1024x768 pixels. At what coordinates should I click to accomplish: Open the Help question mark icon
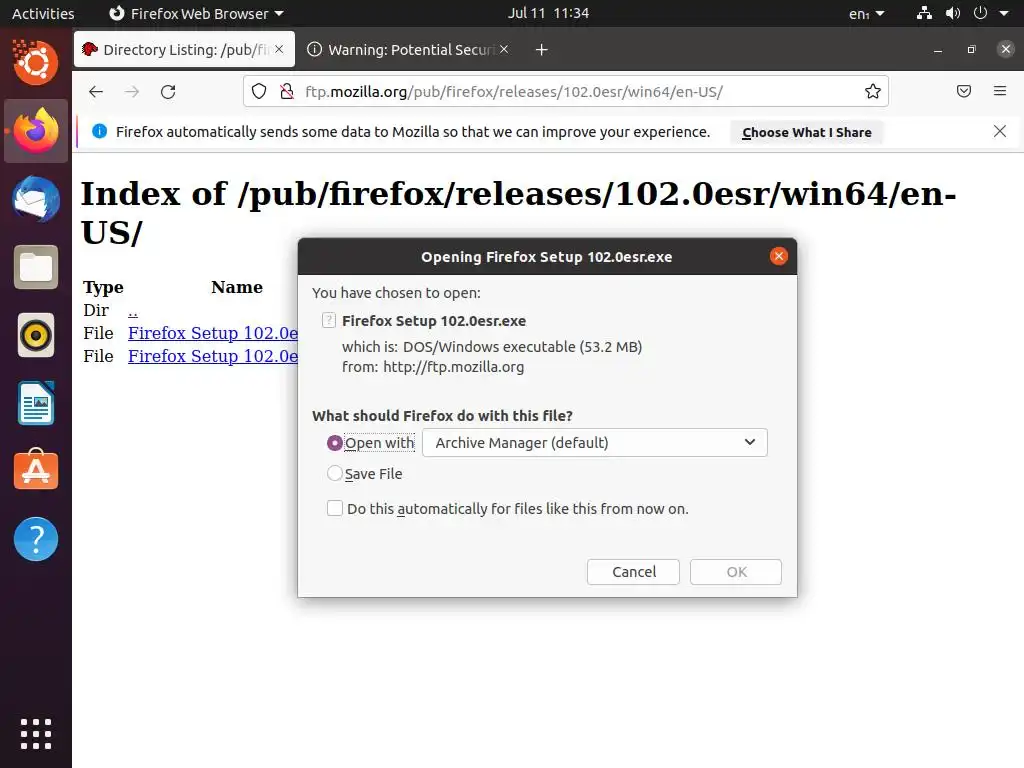[x=35, y=539]
